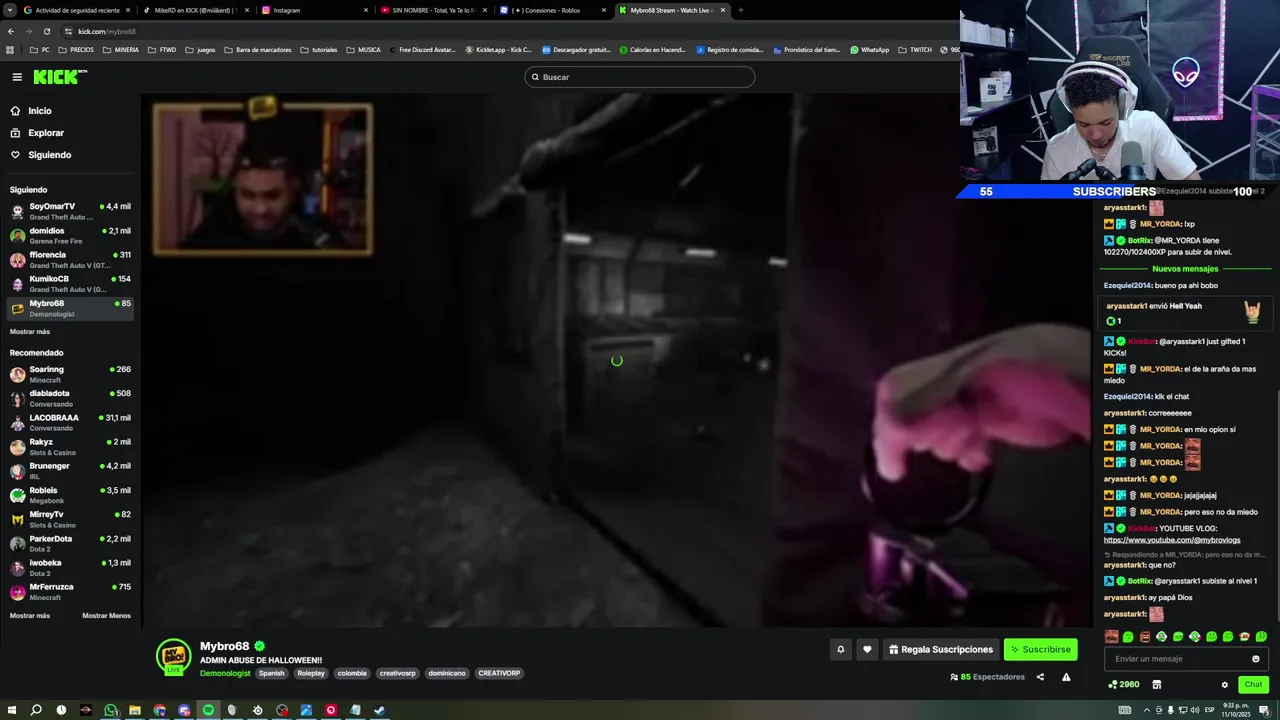The width and height of the screenshot is (1280, 720).
Task: Click the green KICK logo
Action: [60, 77]
